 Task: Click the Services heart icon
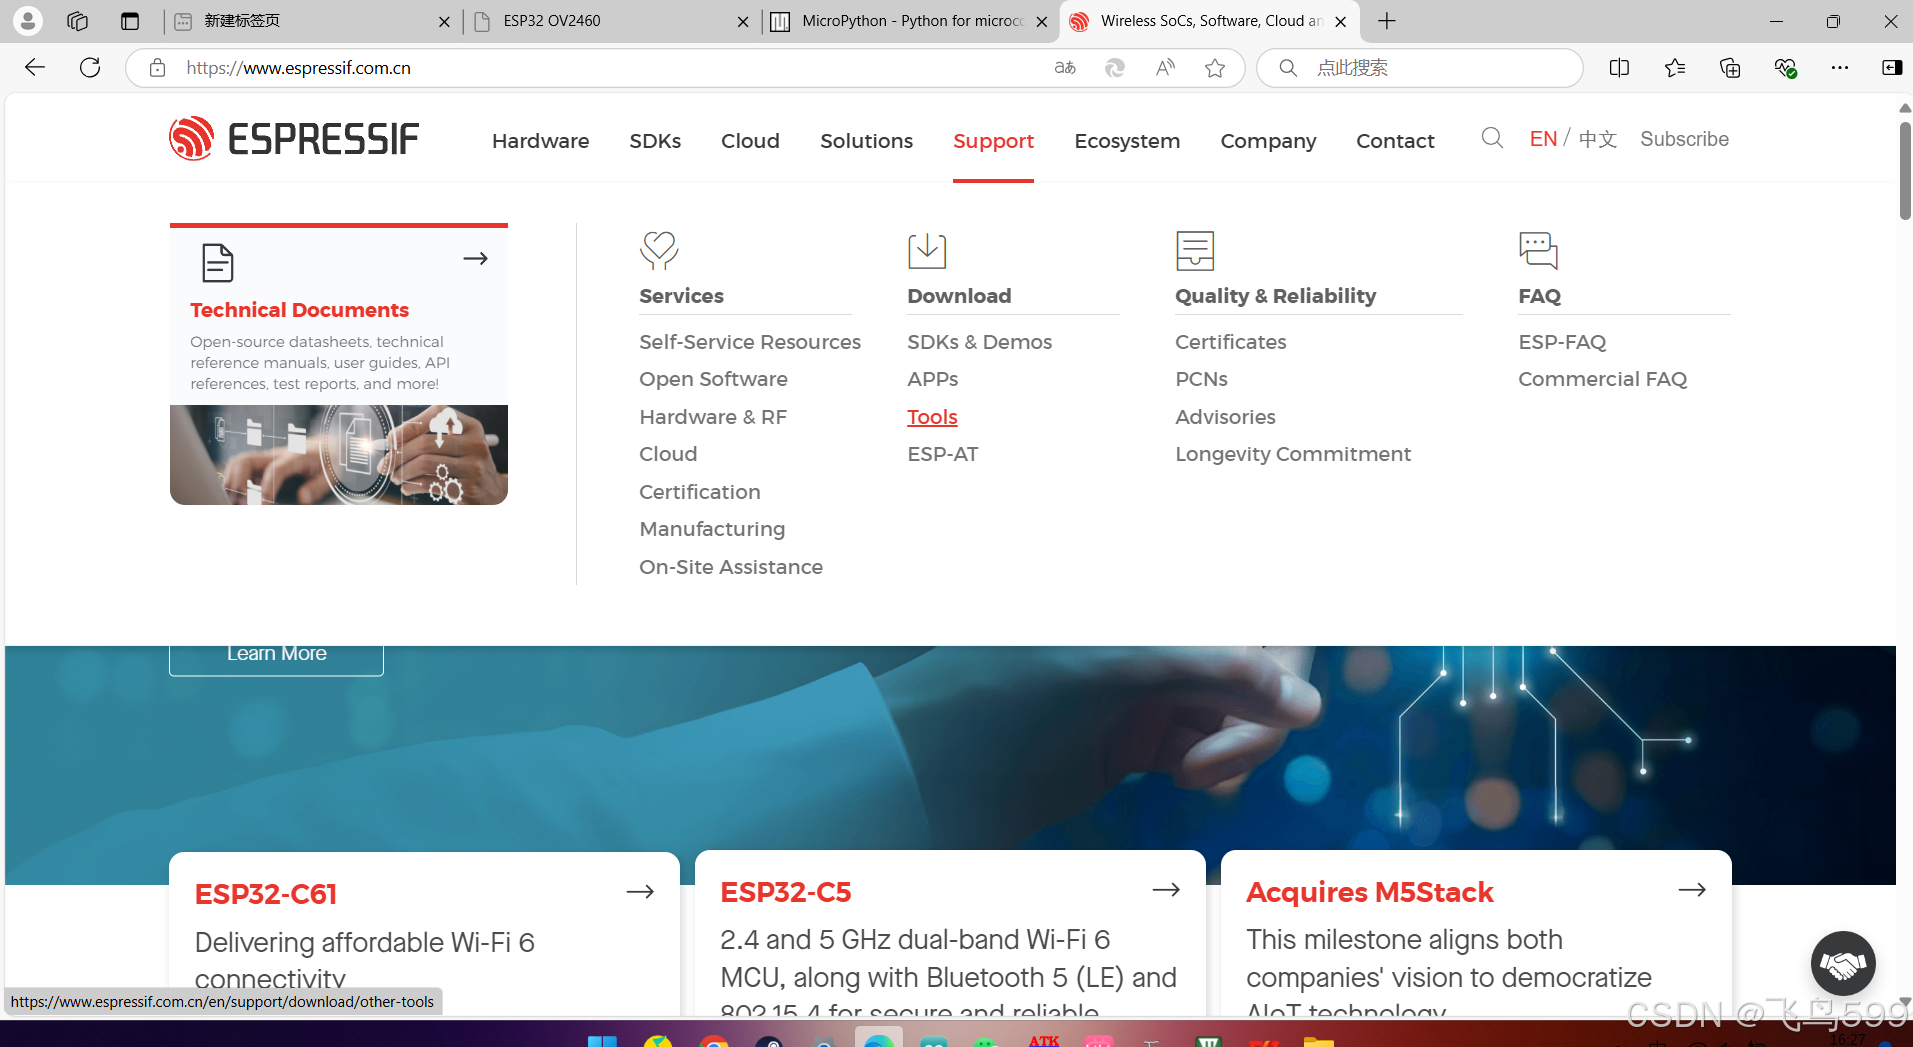pos(659,250)
